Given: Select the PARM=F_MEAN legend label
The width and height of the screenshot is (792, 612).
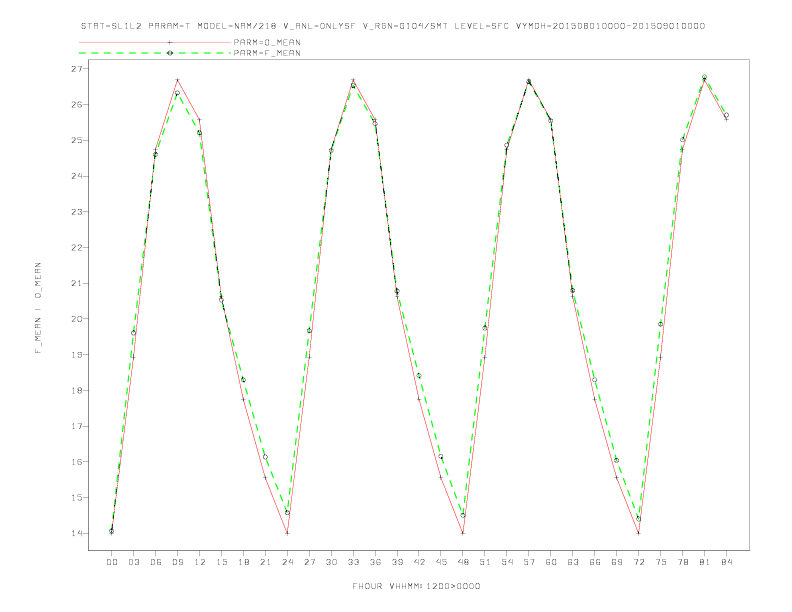Looking at the screenshot, I should point(267,53).
